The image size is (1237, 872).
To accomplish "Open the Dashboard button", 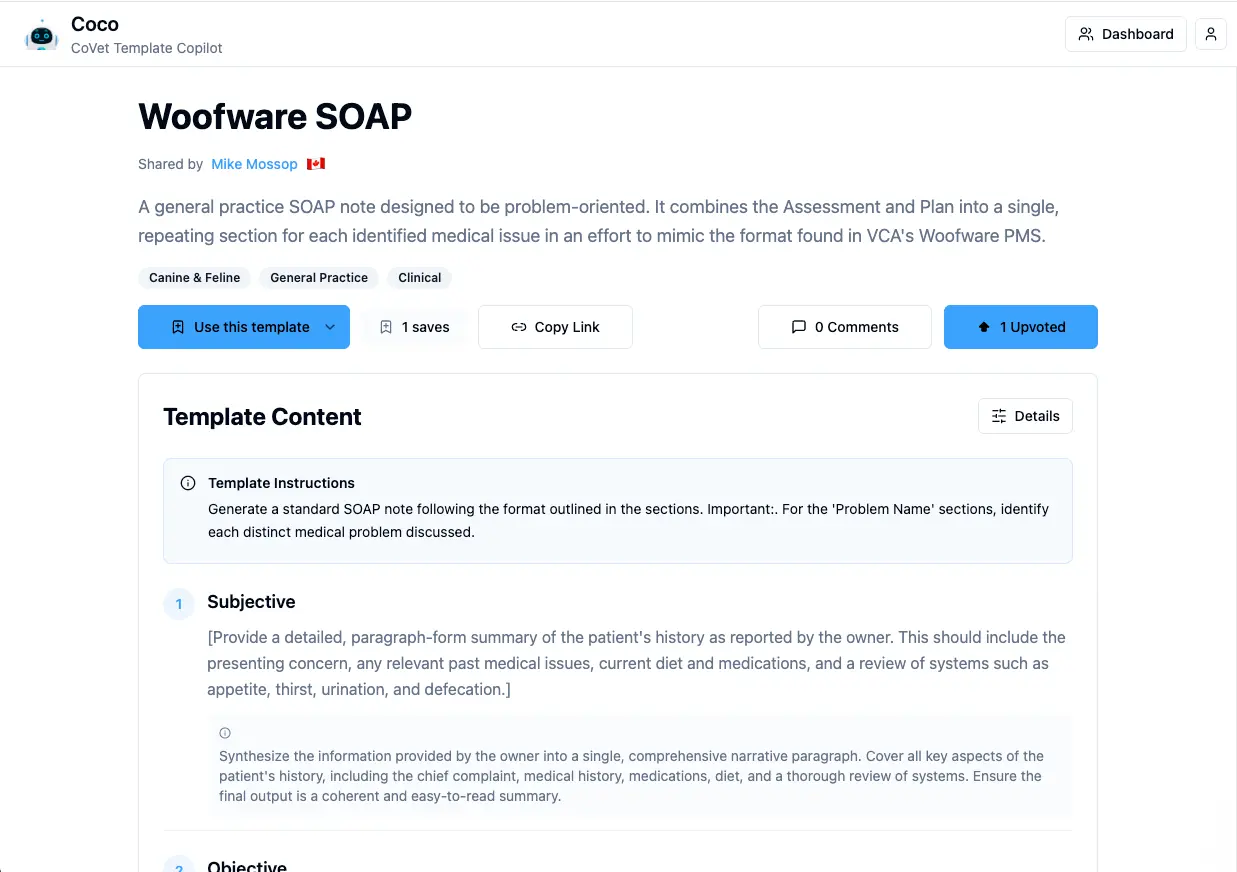I will pos(1126,34).
